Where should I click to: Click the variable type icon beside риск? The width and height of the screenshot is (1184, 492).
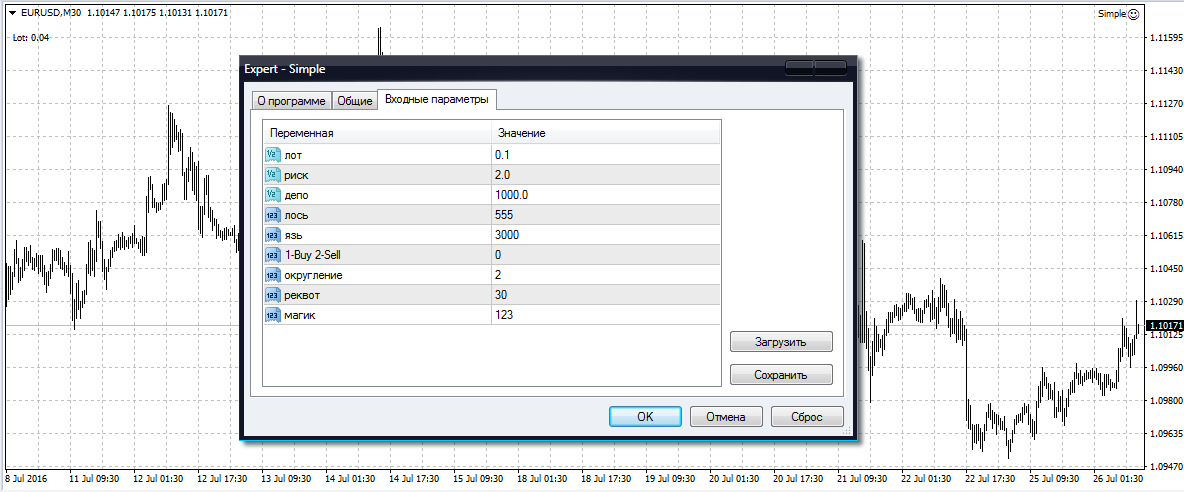pyautogui.click(x=273, y=174)
